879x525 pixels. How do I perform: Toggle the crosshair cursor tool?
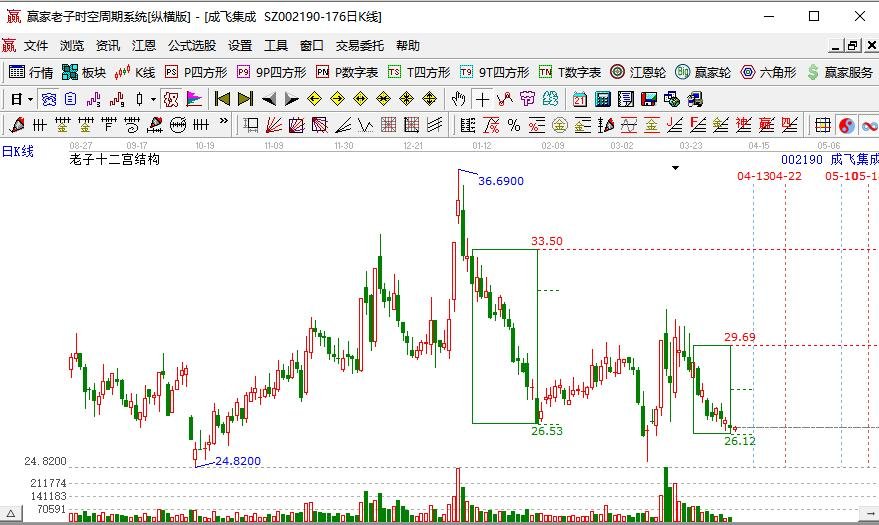tap(482, 99)
